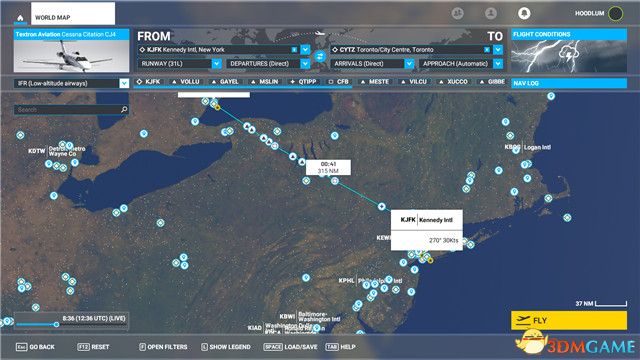Expand the CYTZ arrival airport dropdown
This screenshot has height=360, width=640.
coord(498,49)
